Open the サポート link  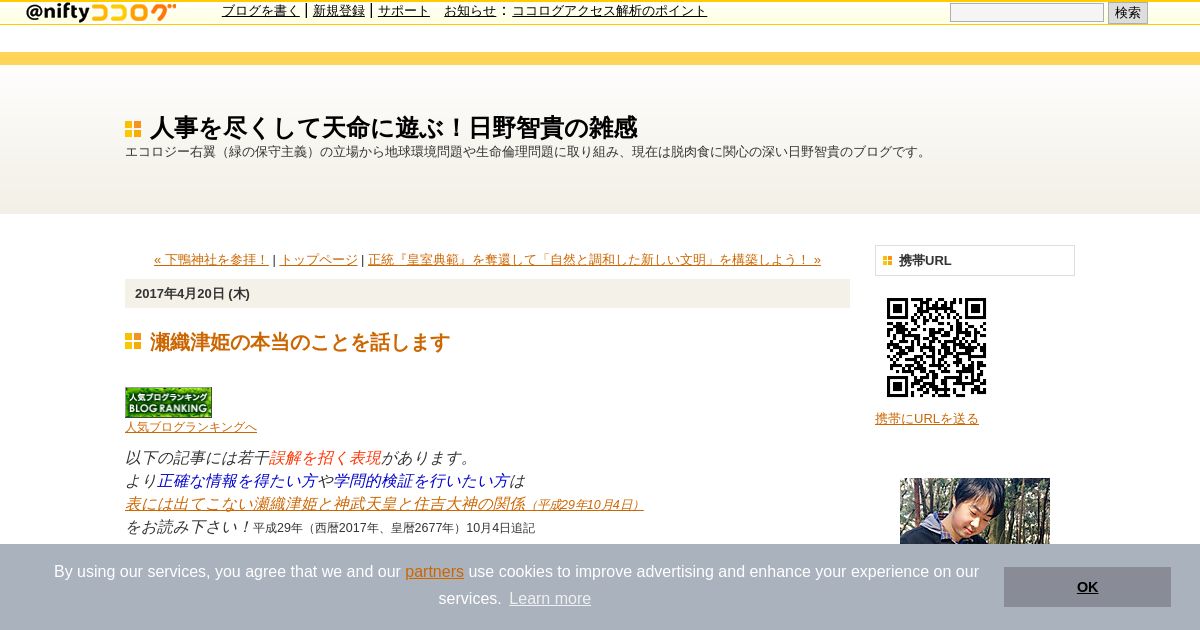tap(404, 11)
